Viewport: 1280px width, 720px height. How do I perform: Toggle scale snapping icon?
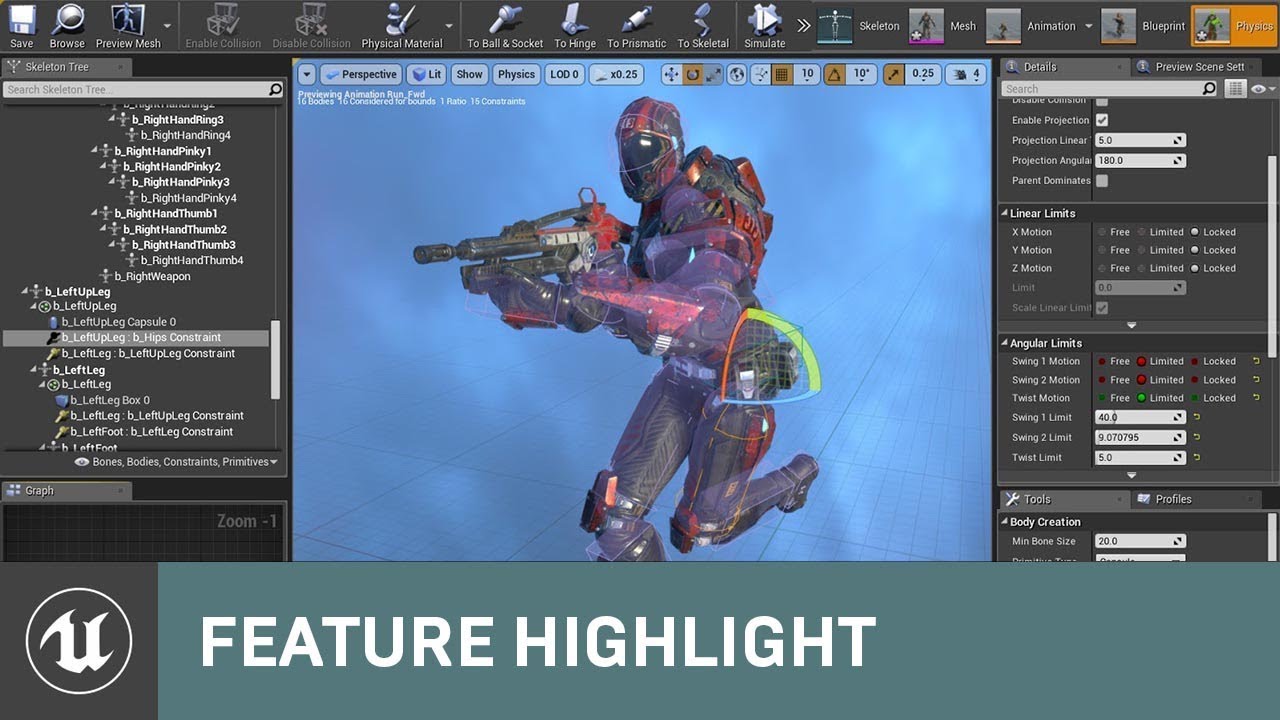(x=894, y=74)
